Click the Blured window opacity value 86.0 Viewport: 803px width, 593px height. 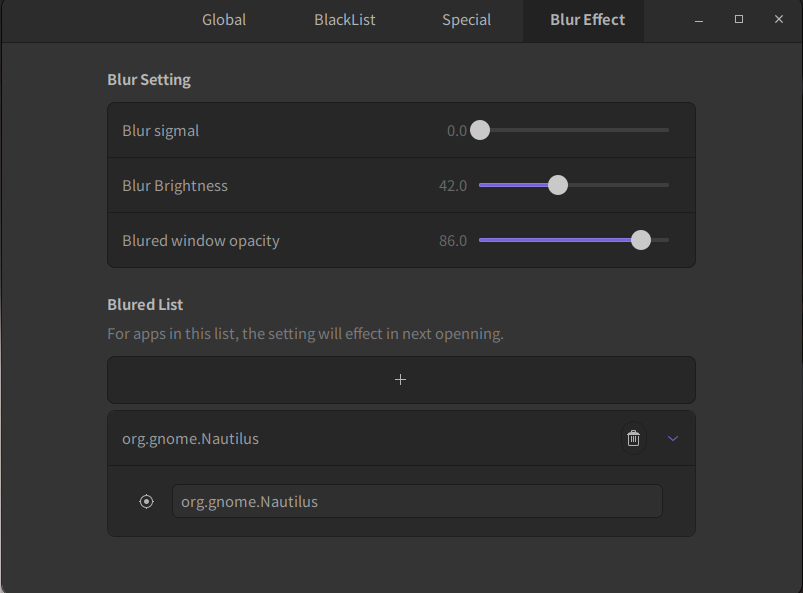click(453, 241)
